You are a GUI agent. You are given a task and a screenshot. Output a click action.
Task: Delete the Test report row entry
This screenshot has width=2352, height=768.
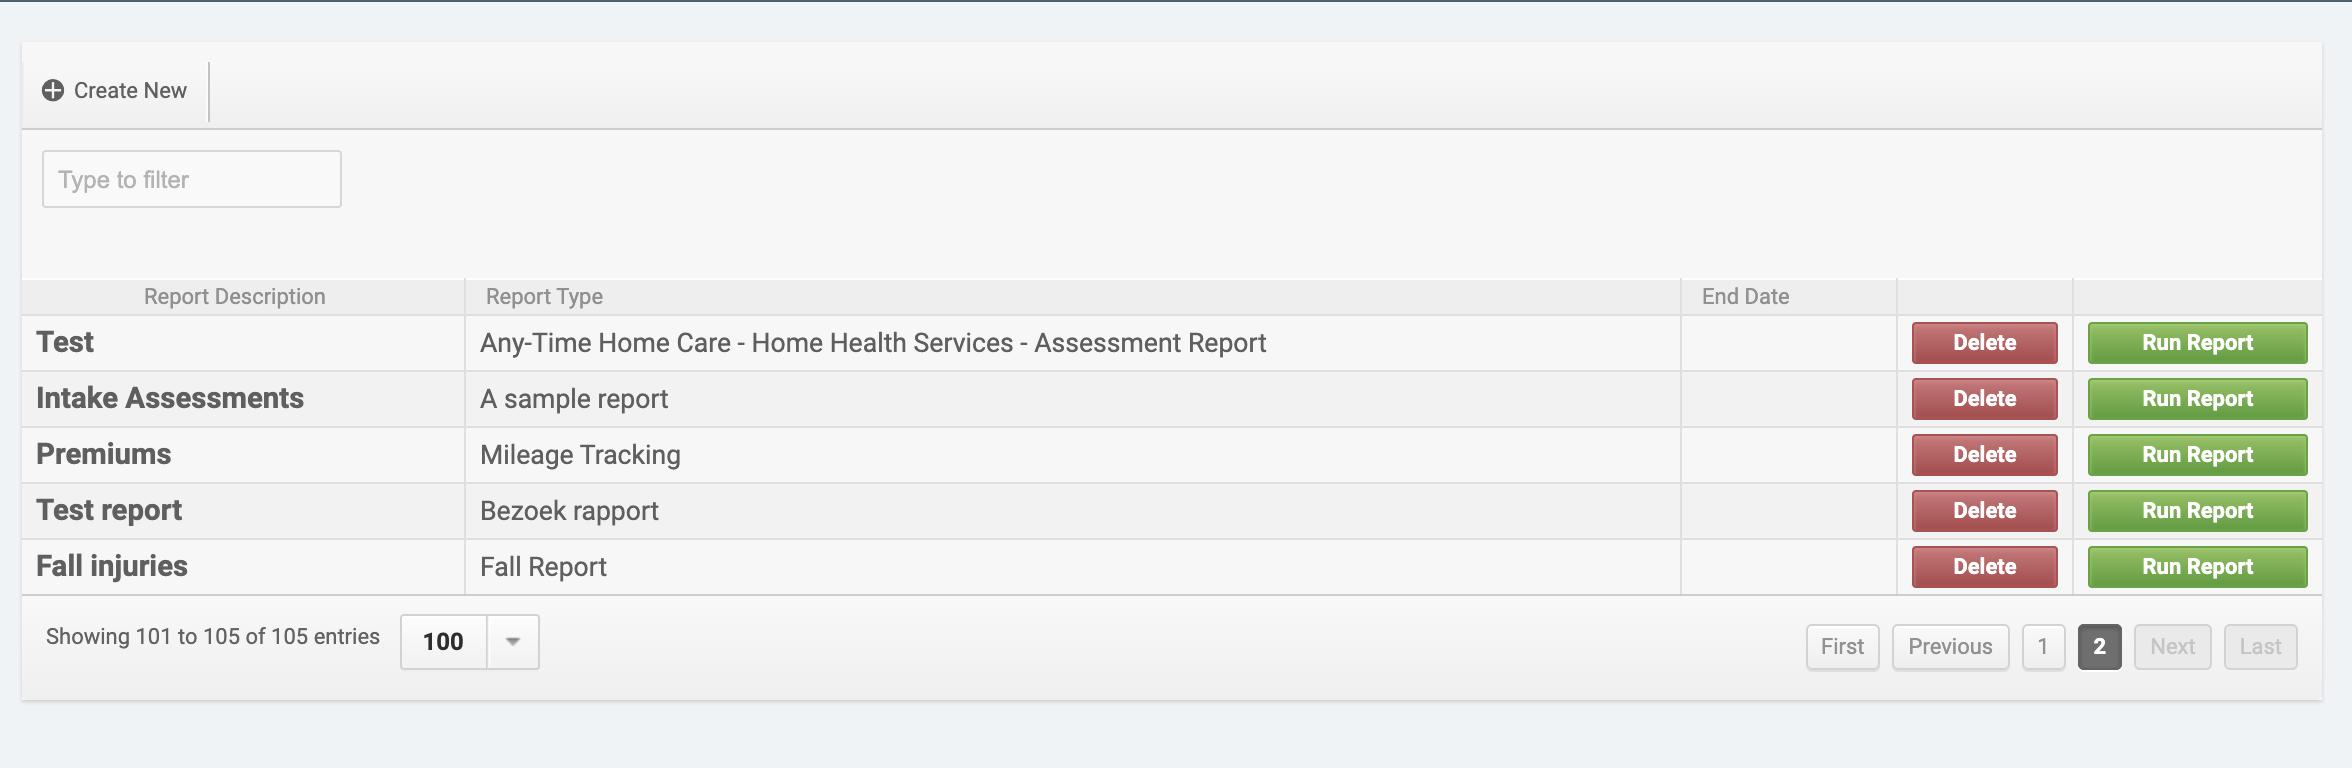(x=1984, y=511)
